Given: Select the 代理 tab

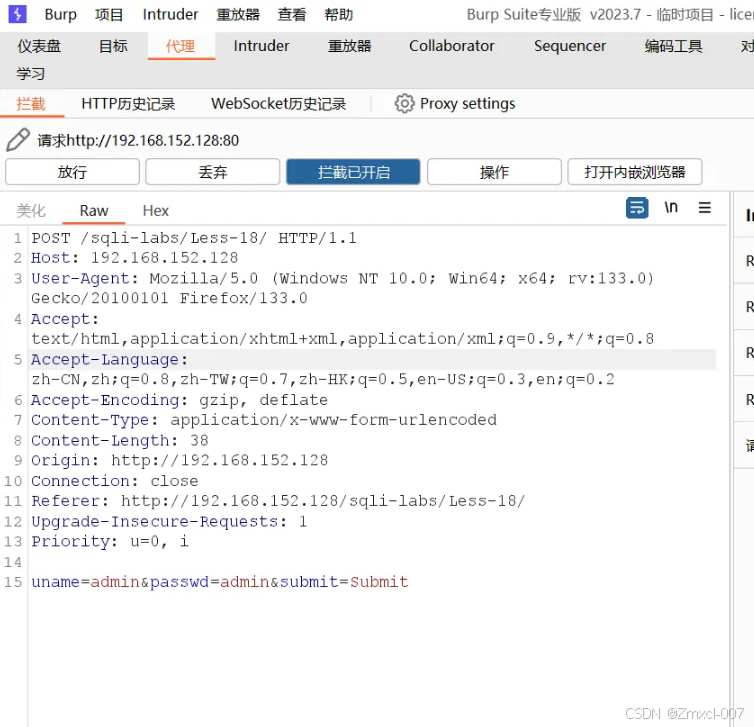Looking at the screenshot, I should coord(180,46).
